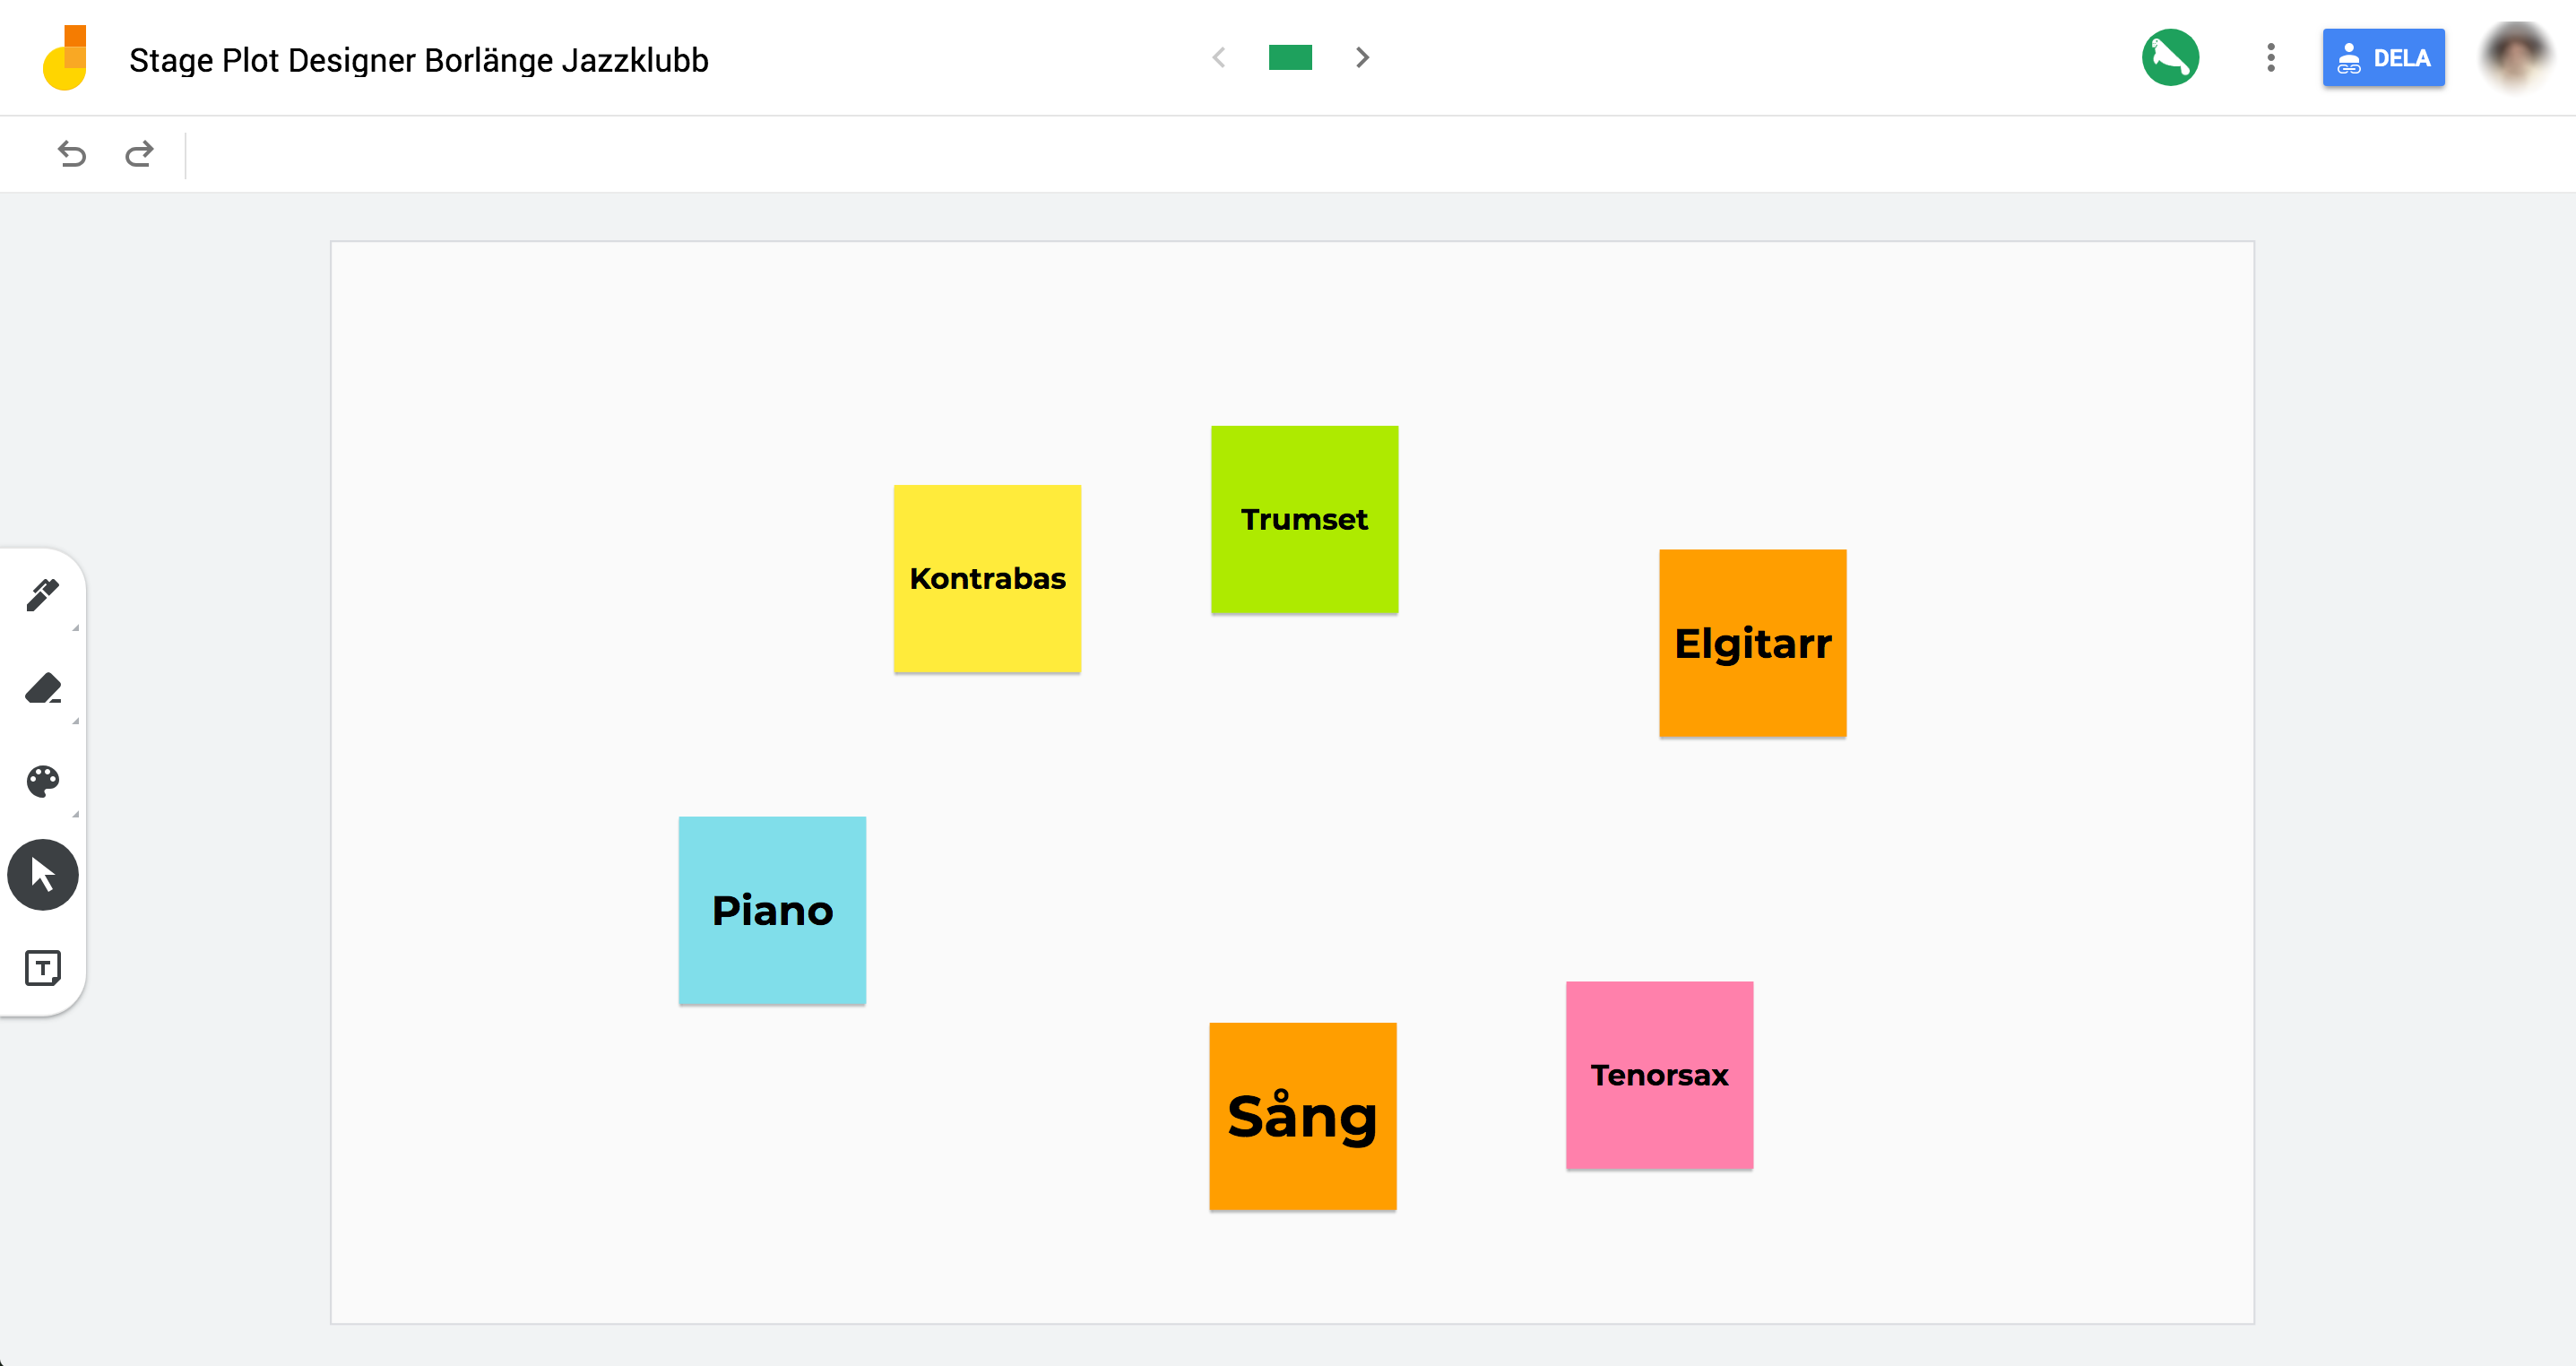The height and width of the screenshot is (1366, 2576).
Task: Select the Pen drawing tool
Action: pos(42,595)
